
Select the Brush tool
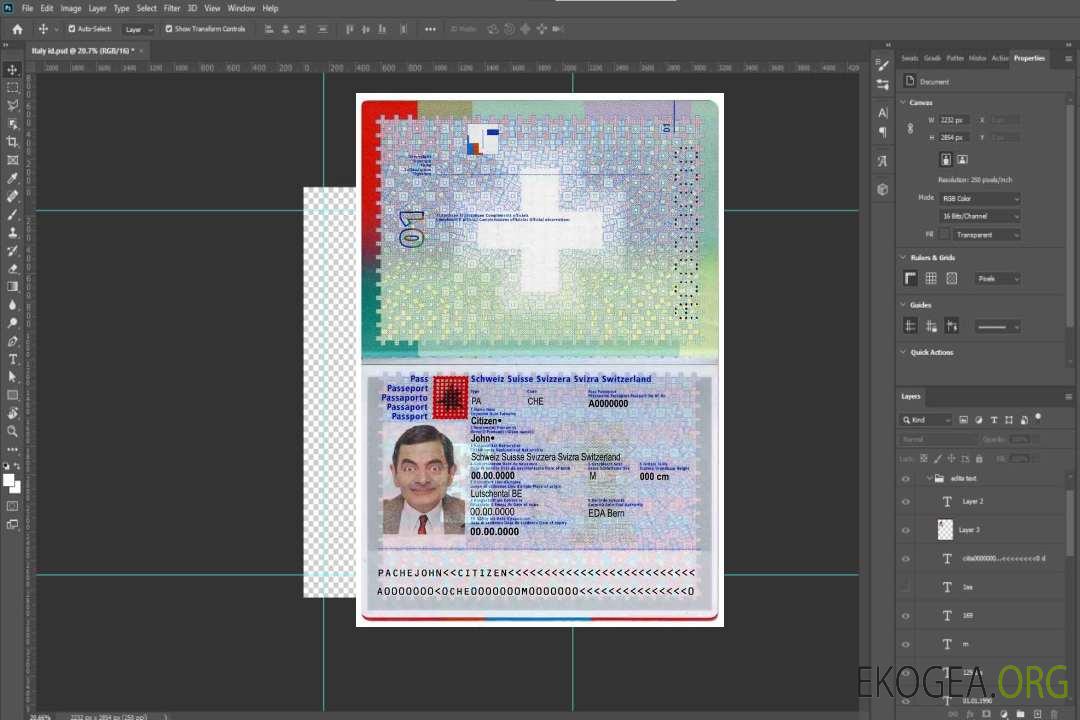(12, 214)
